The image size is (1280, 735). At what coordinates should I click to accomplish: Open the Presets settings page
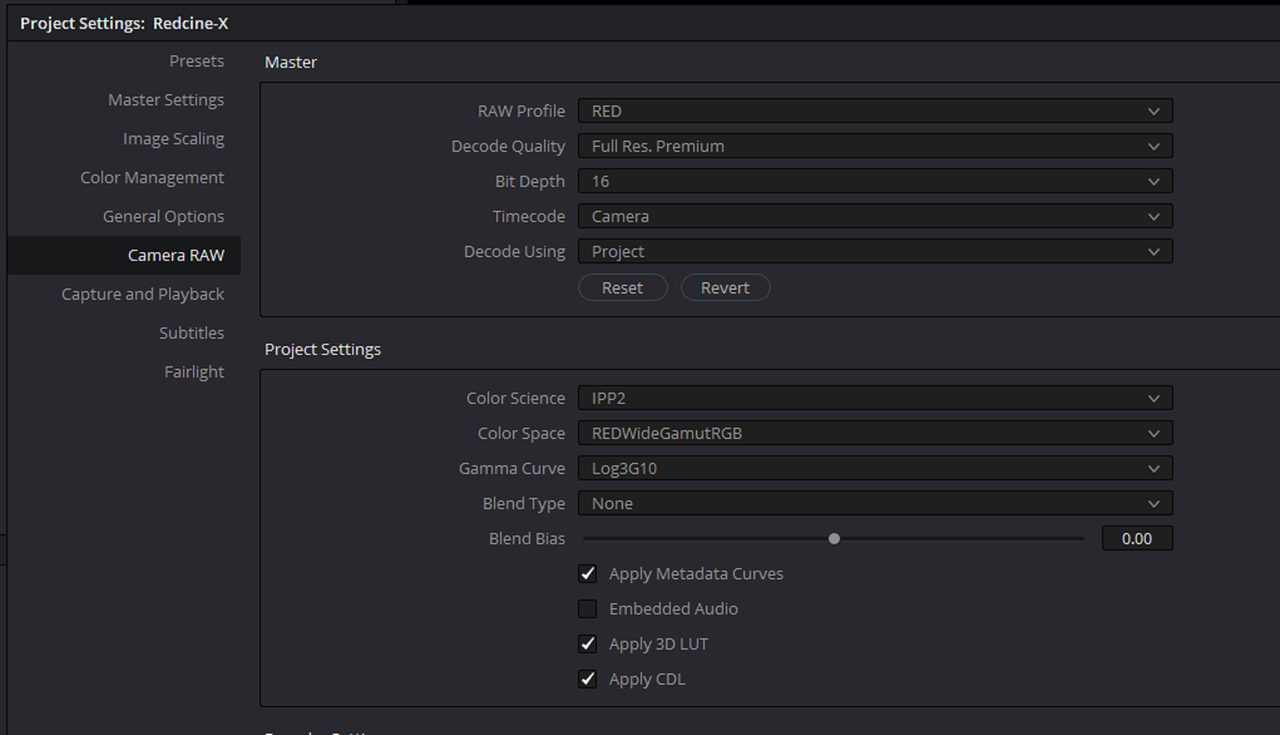[196, 61]
